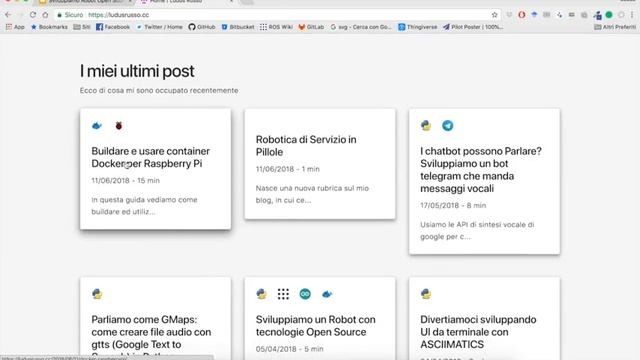640x360 pixels.
Task: Open the Twitter / Home bookmark
Action: (159, 27)
